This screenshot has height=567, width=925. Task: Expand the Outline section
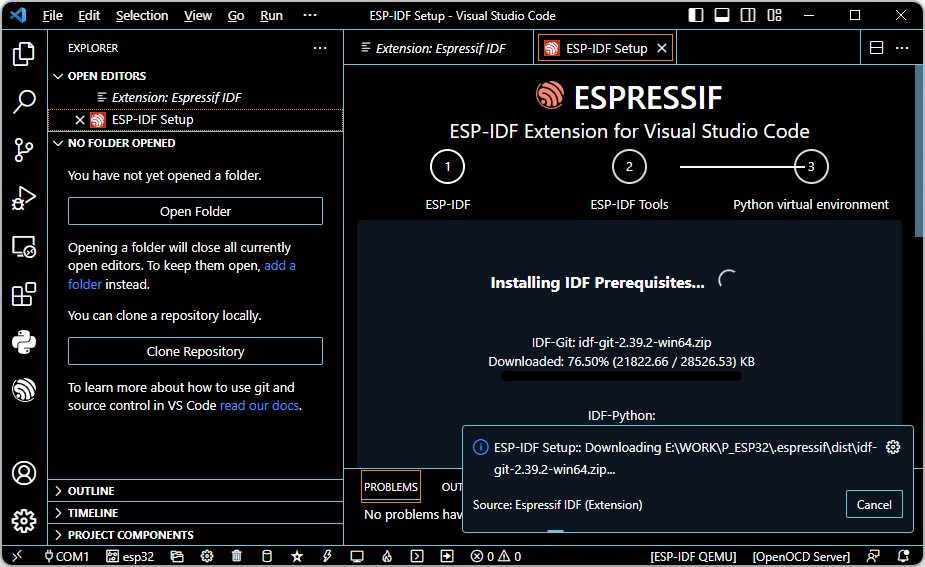(x=195, y=491)
